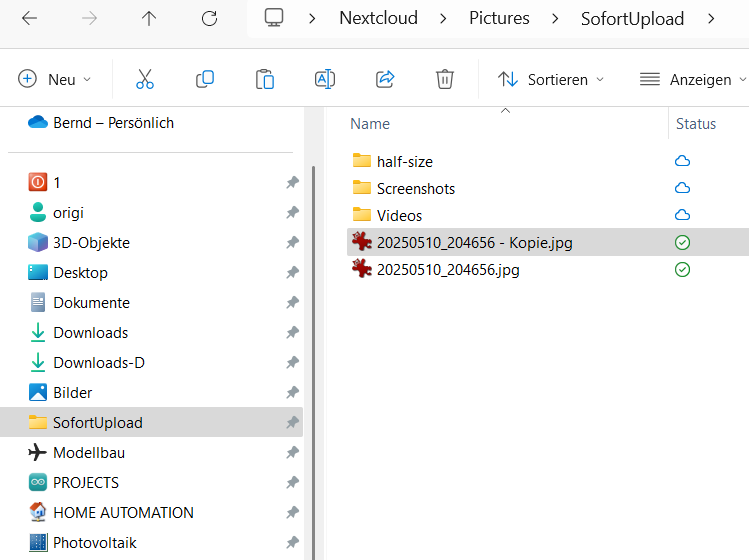Refresh the current folder view

click(209, 18)
